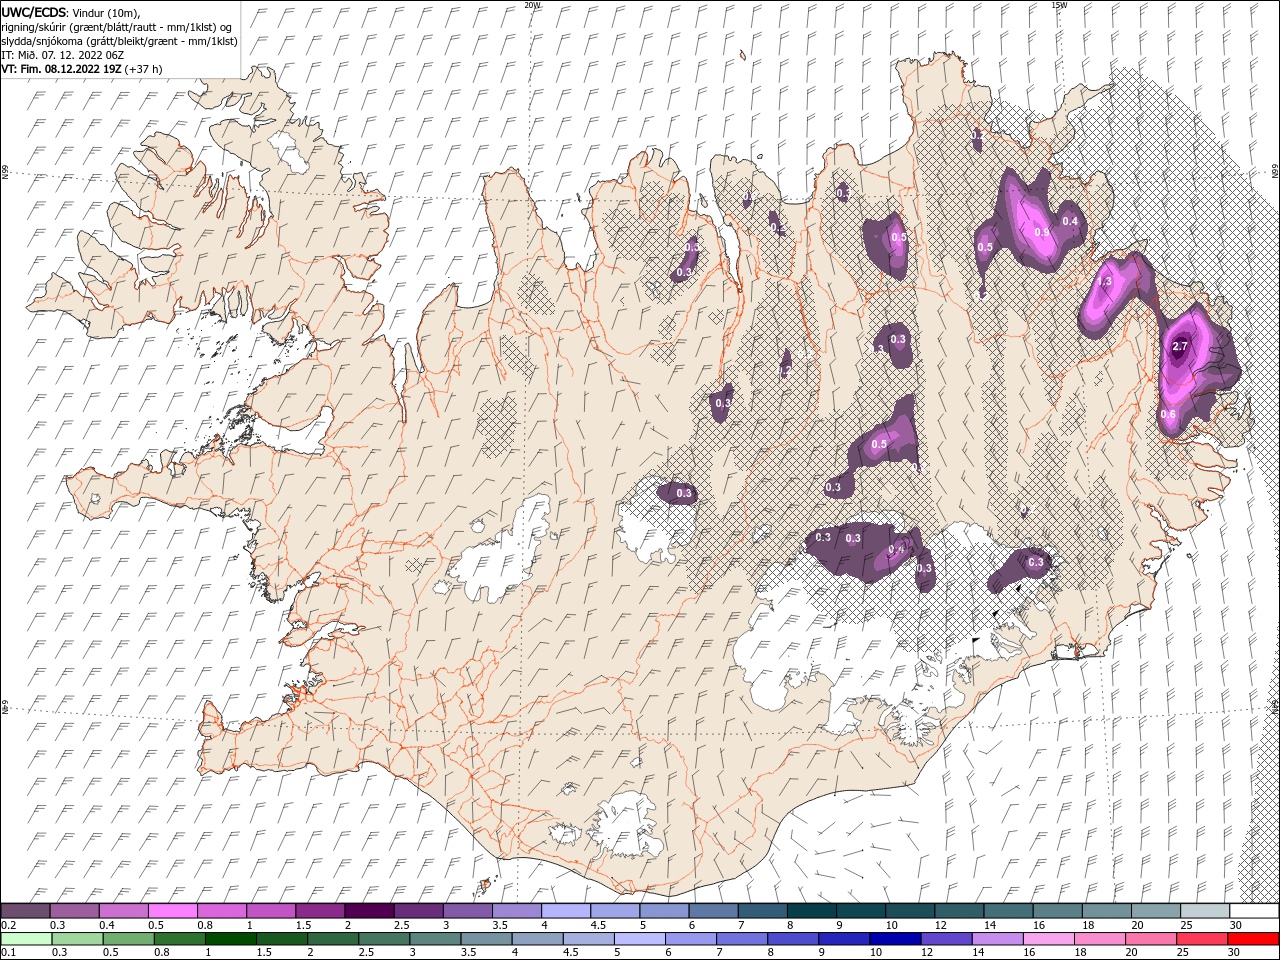Select lower legend swatch between 10 and 12
Screen dimensions: 1280x960
pos(897,939)
